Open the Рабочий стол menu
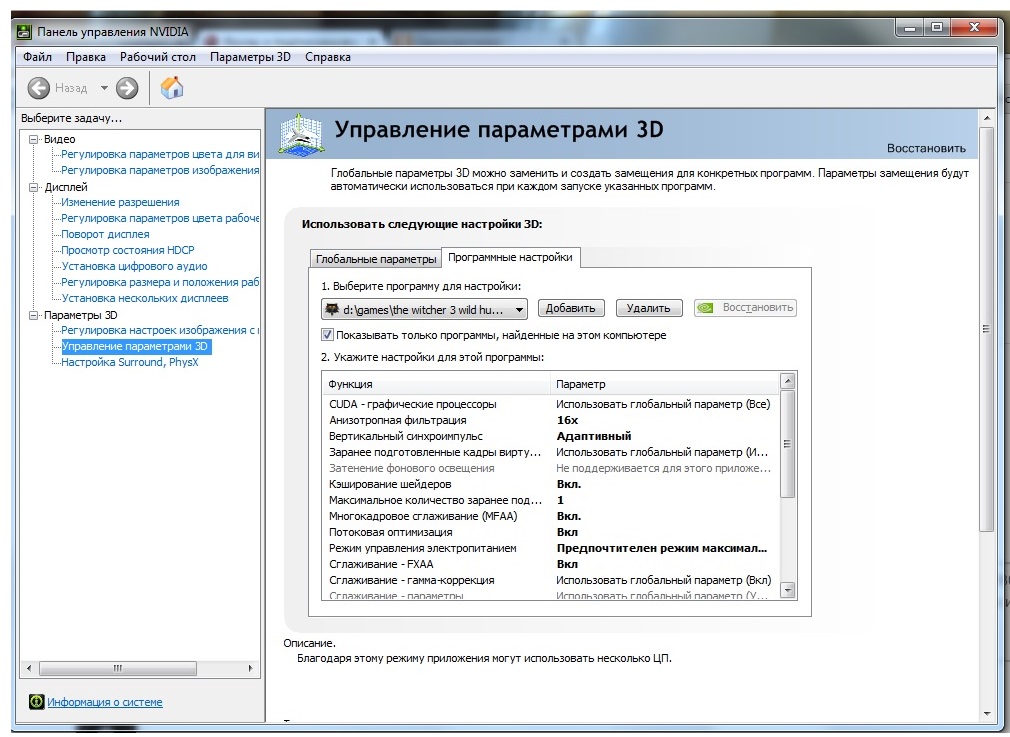This screenshot has height=737, width=1010. tap(157, 57)
